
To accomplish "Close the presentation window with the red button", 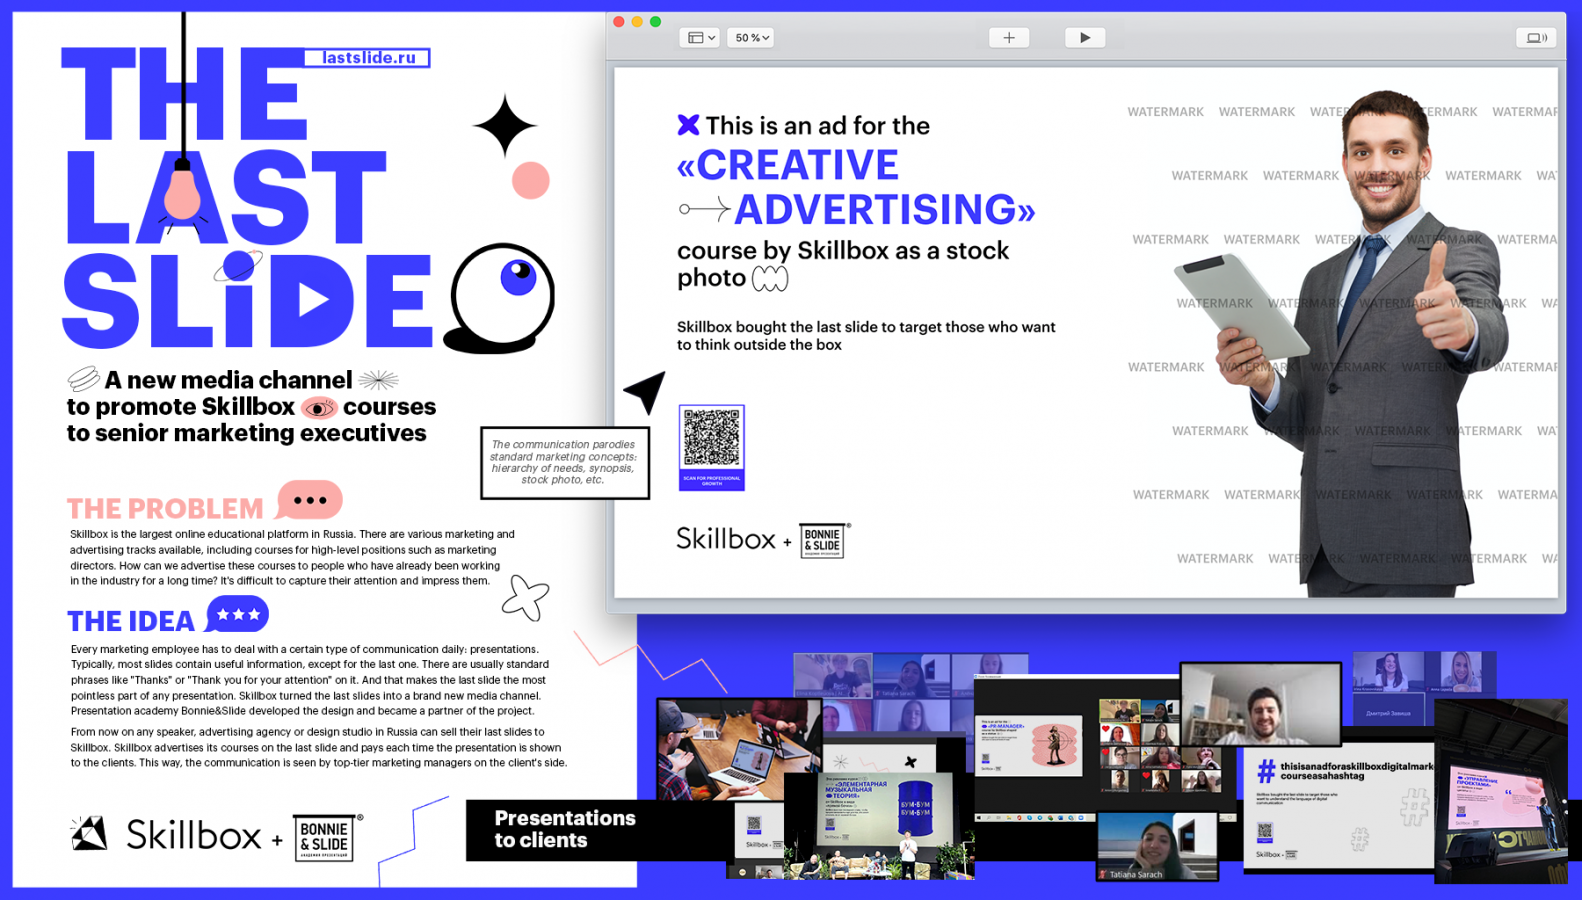I will click(619, 21).
